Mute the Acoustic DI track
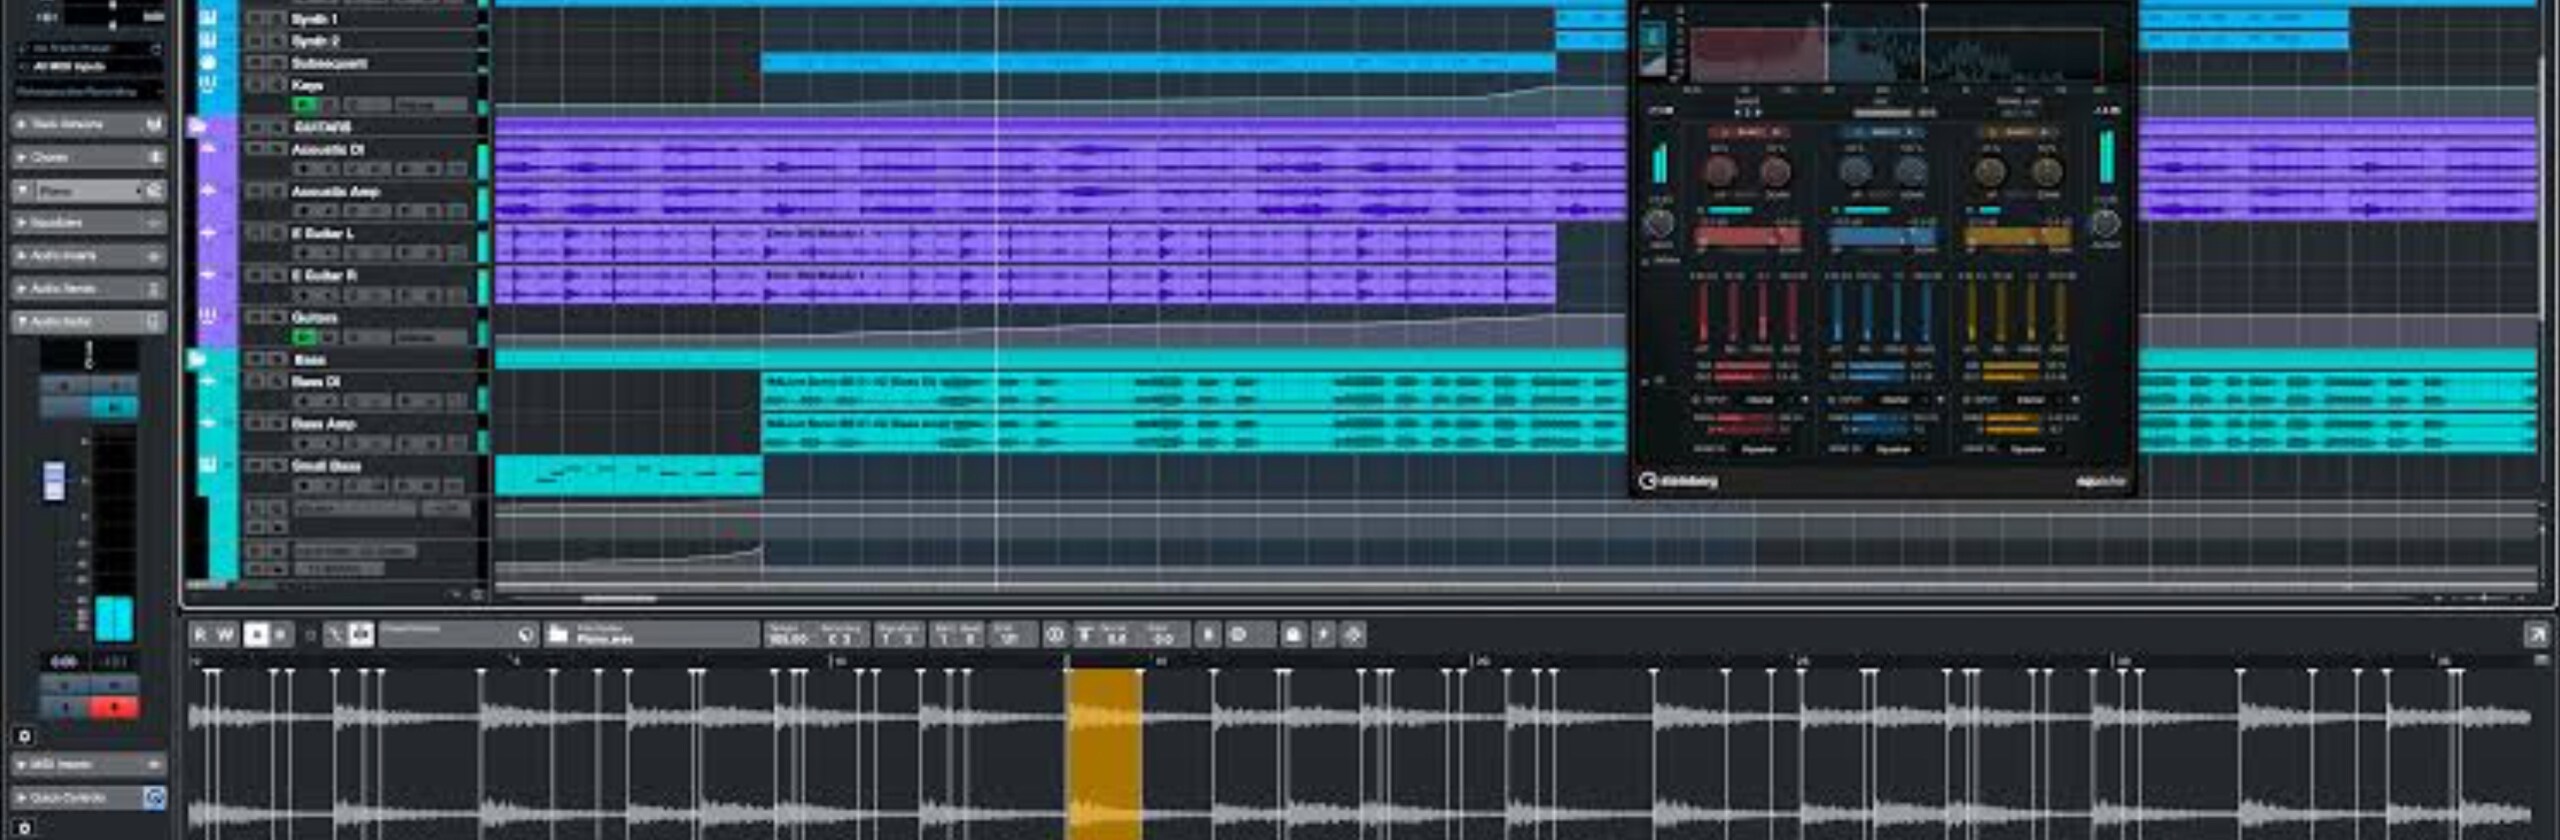Screen dimensions: 2560x840 pos(254,149)
